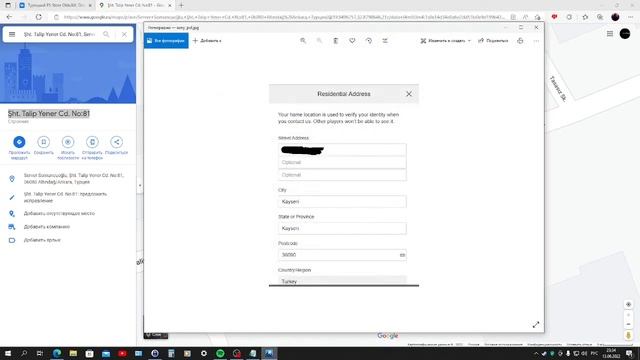The height and width of the screenshot is (360, 640).
Task: Click the second Optional address field
Action: (x=342, y=175)
